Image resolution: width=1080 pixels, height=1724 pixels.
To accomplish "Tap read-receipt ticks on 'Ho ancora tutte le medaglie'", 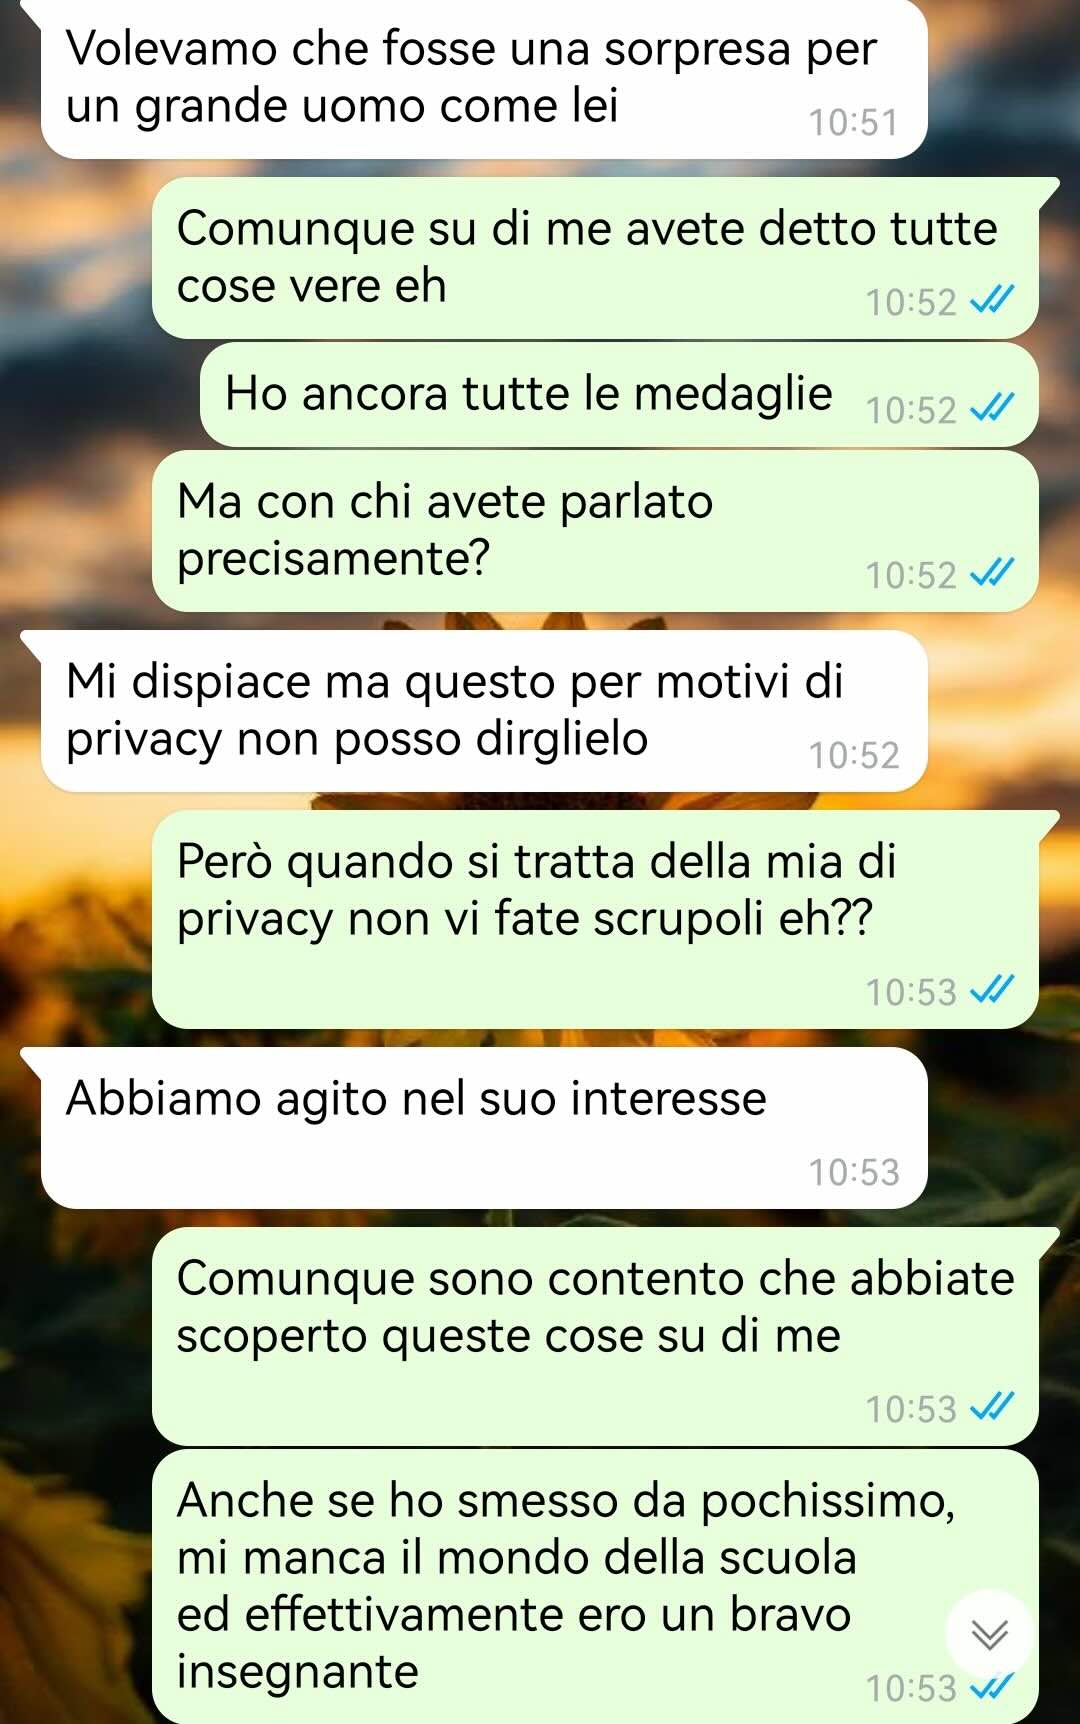I will (992, 407).
